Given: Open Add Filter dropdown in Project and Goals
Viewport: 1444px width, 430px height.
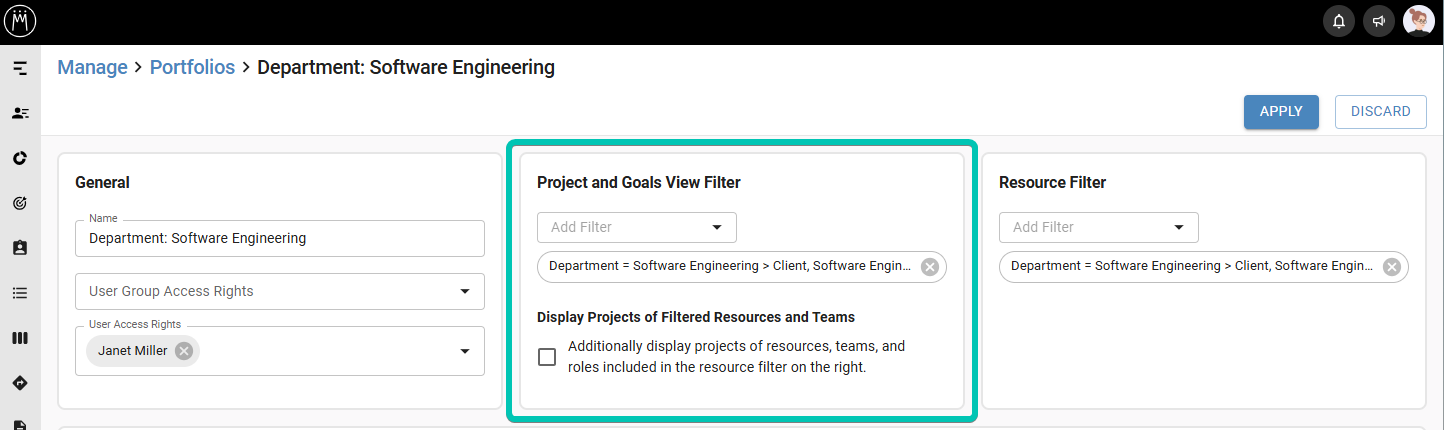Looking at the screenshot, I should (637, 227).
